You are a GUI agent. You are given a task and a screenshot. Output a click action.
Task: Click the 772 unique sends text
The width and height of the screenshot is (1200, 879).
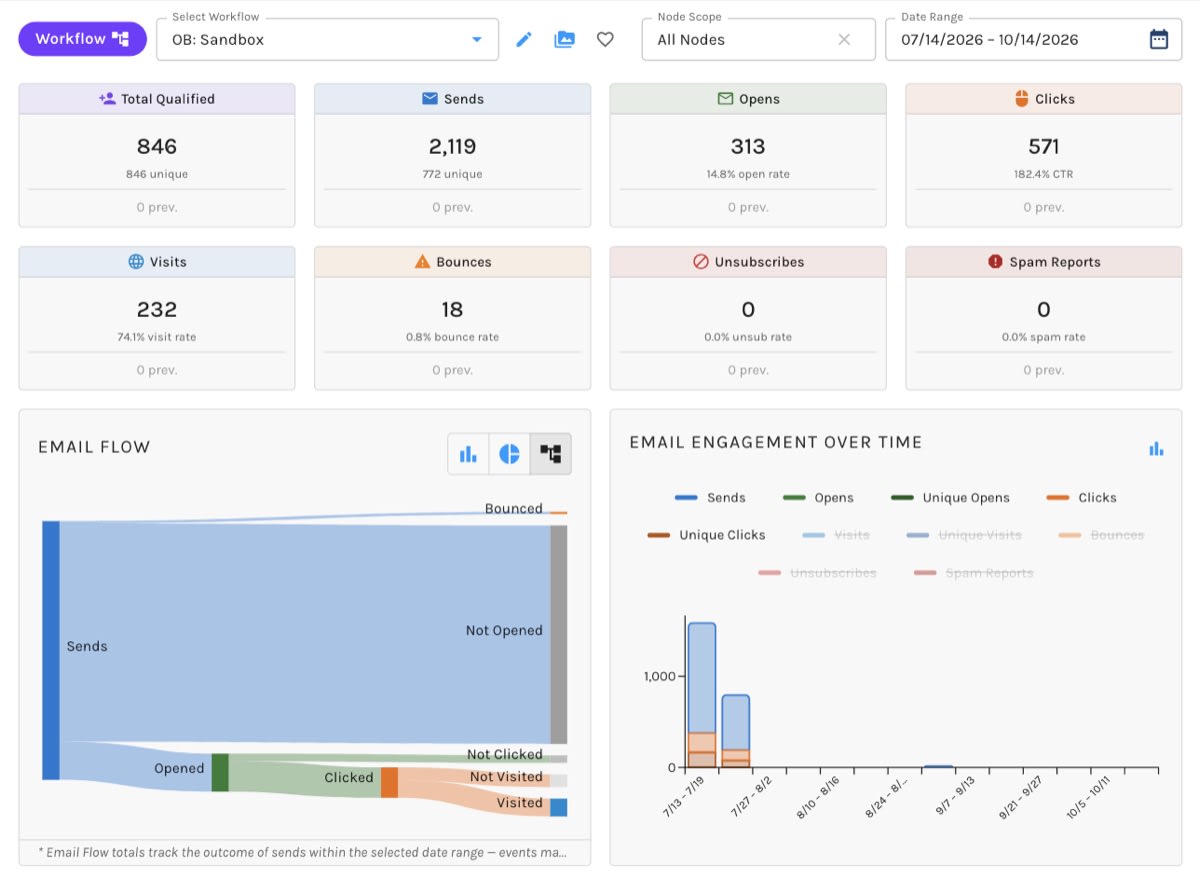coord(453,174)
